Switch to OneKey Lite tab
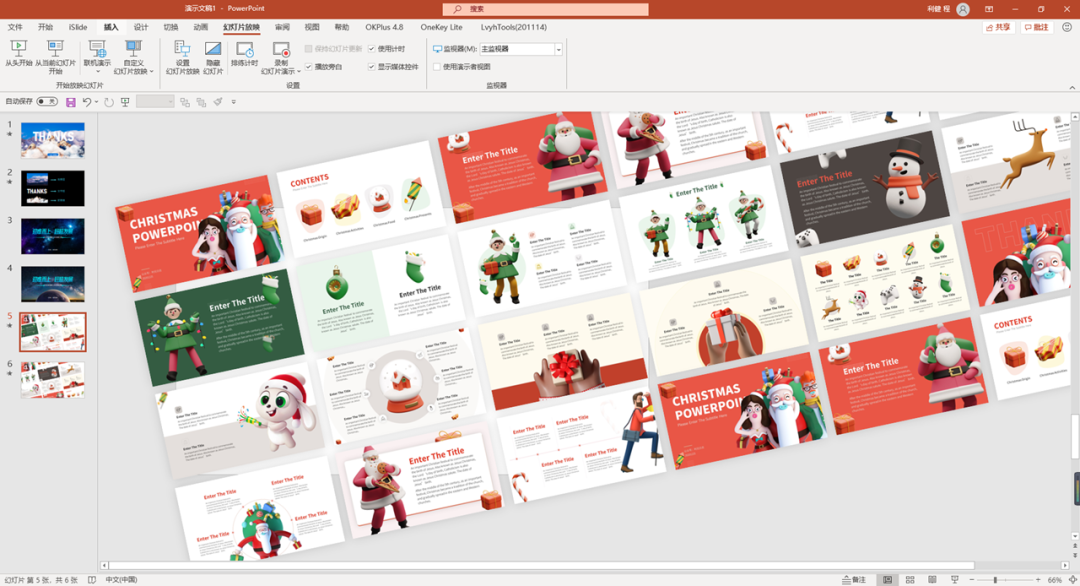This screenshot has height=586, width=1080. pyautogui.click(x=442, y=27)
